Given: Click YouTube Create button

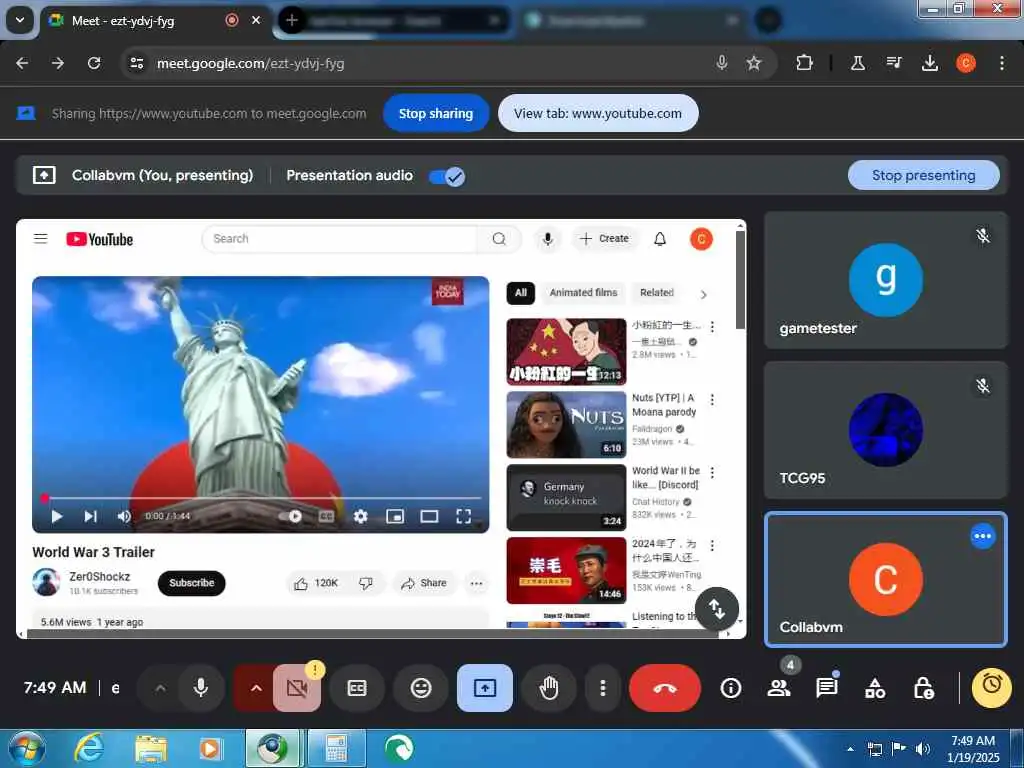Looking at the screenshot, I should pyautogui.click(x=604, y=239).
